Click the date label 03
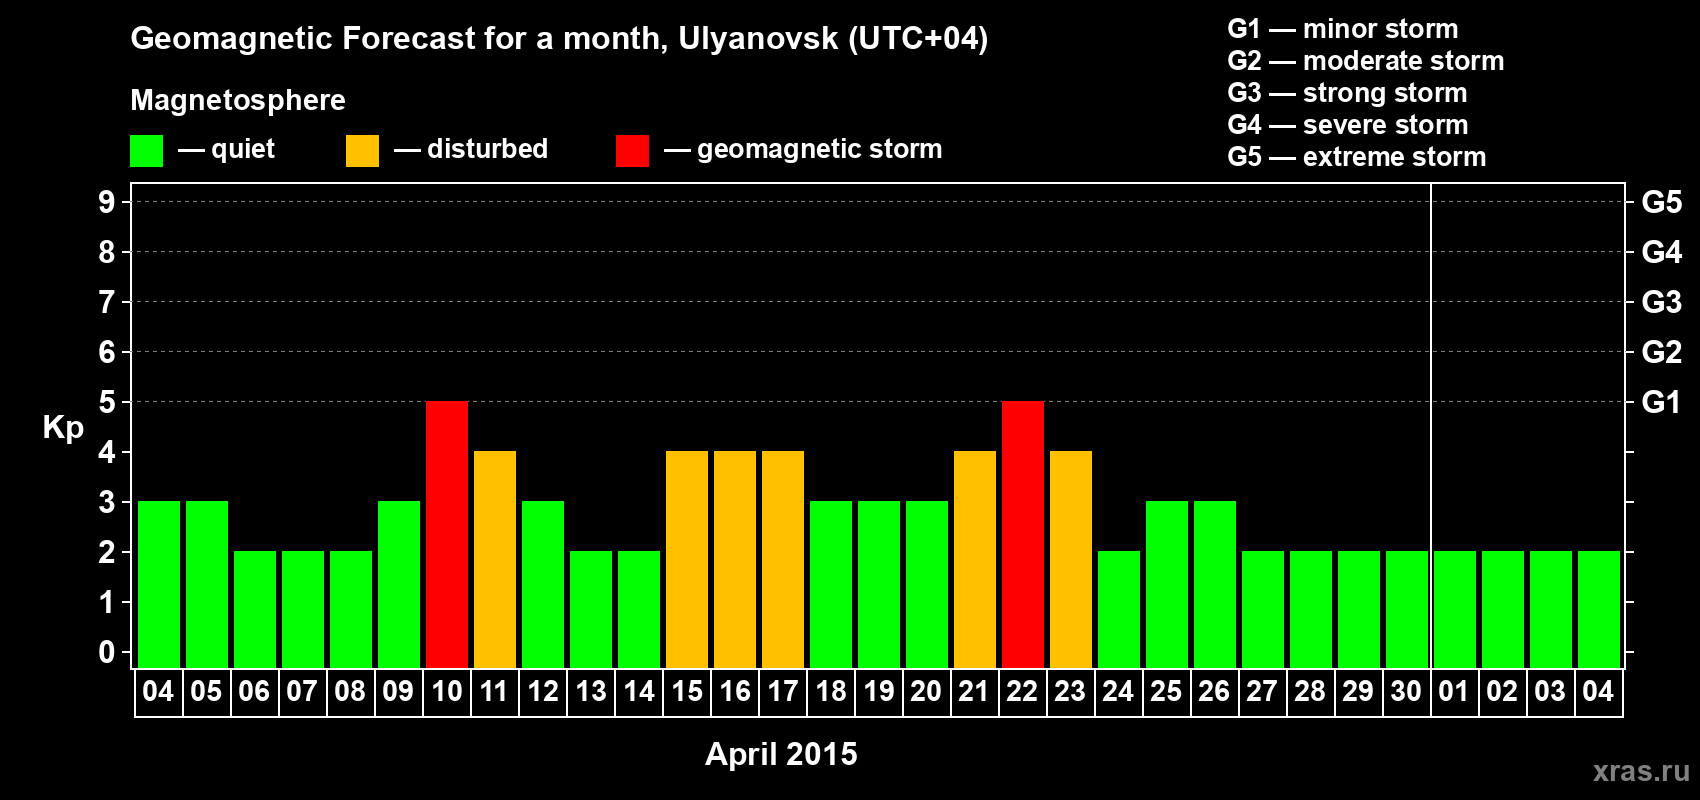This screenshot has width=1700, height=800. coord(1550,692)
